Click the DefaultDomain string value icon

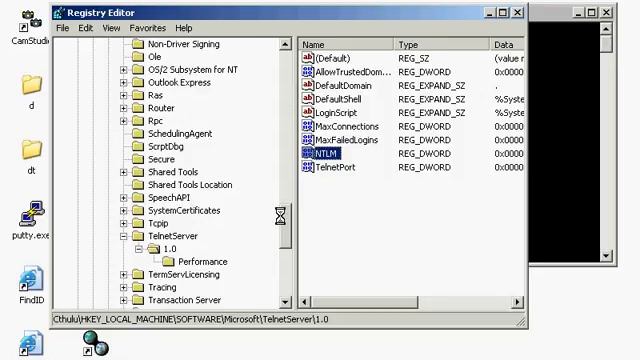click(307, 85)
